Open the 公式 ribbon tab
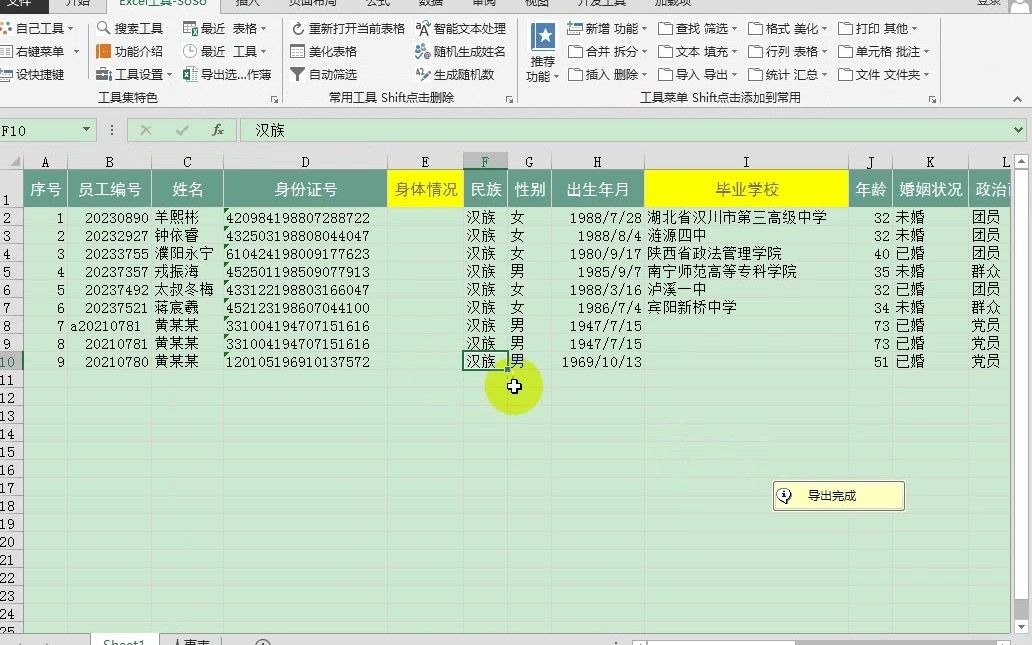 point(377,3)
